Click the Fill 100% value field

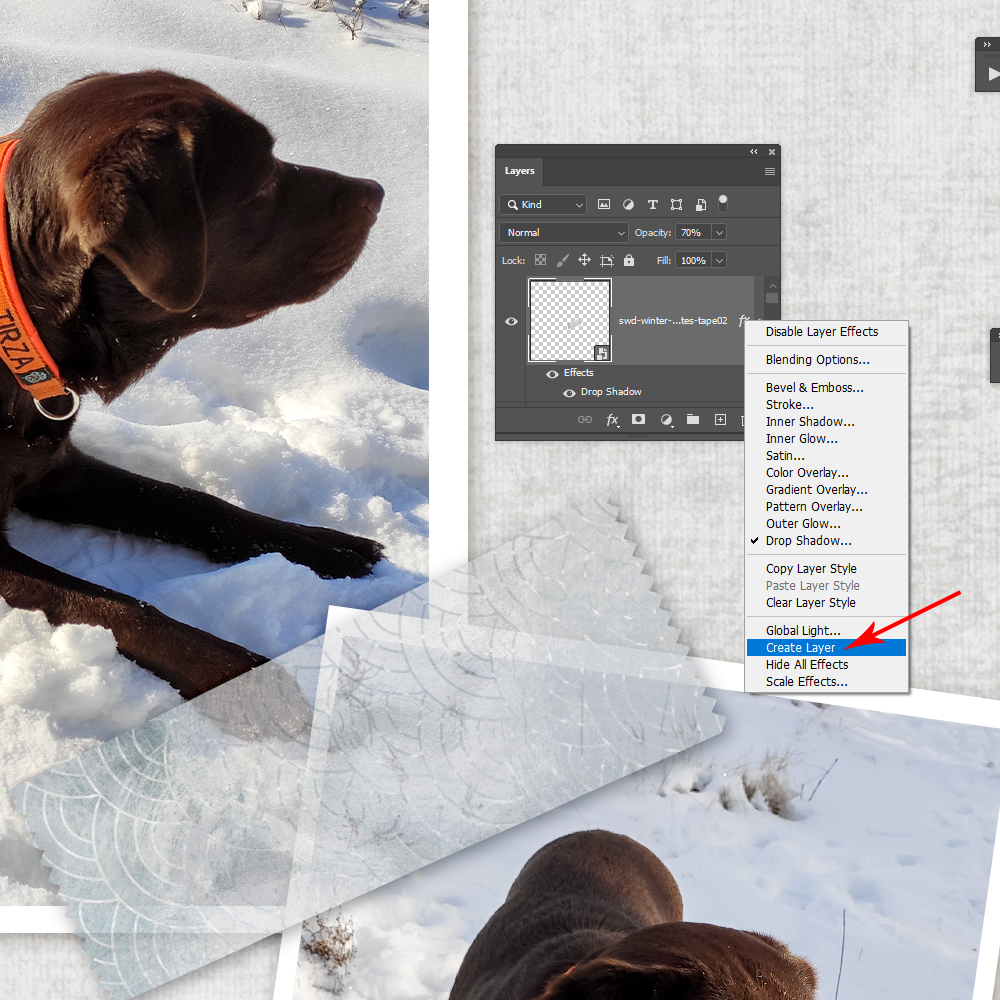coord(693,260)
